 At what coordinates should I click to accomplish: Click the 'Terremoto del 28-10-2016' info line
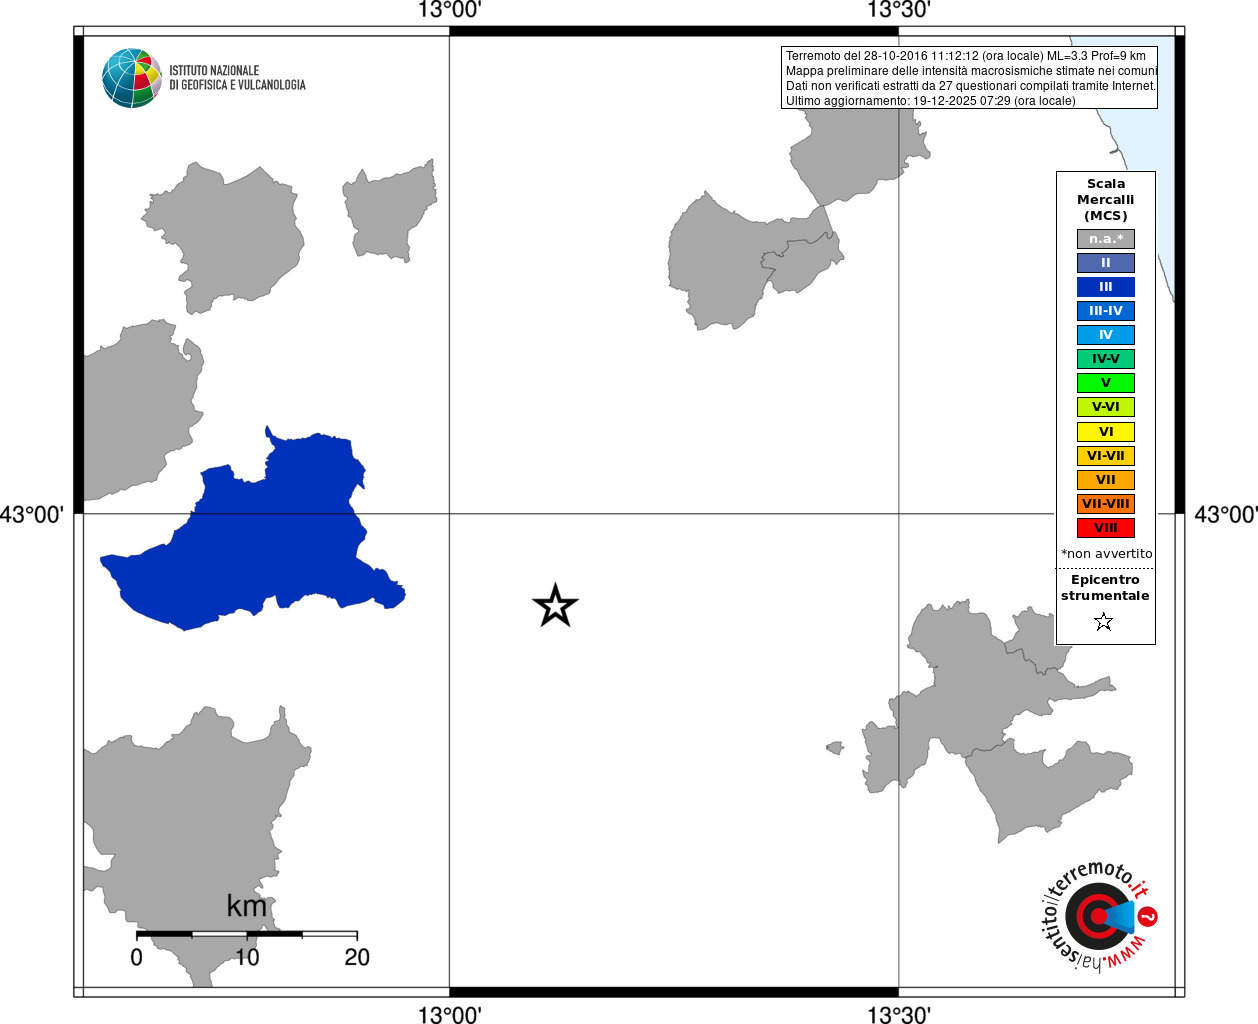(966, 56)
